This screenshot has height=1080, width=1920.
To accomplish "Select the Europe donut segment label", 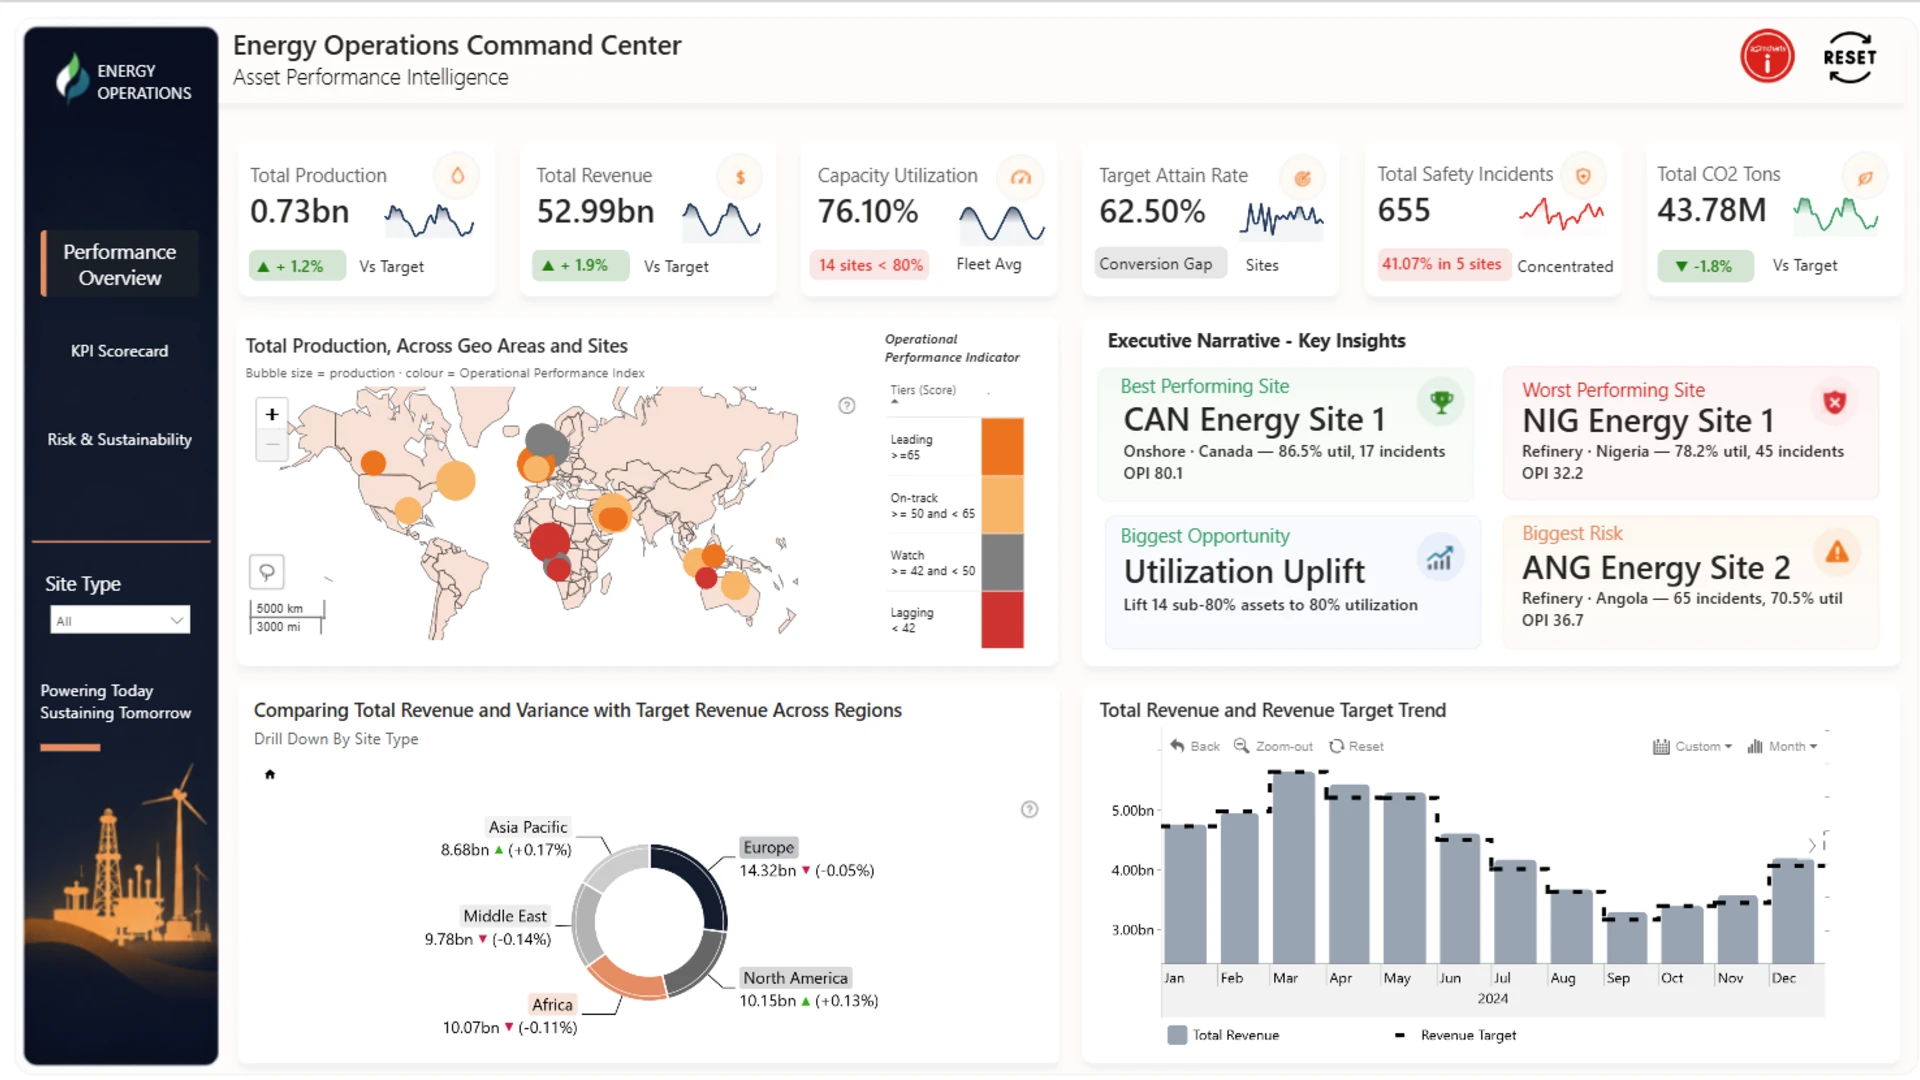I will pos(768,847).
